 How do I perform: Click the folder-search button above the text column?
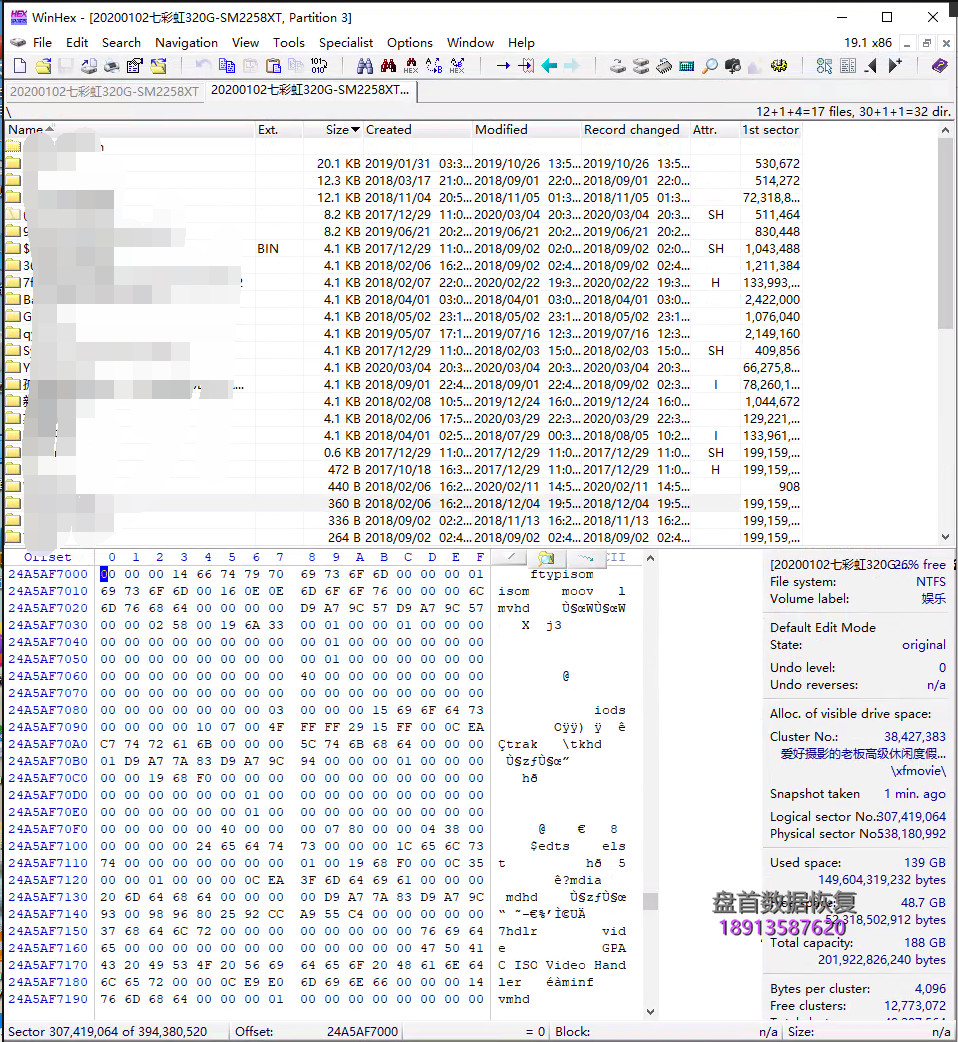(546, 558)
